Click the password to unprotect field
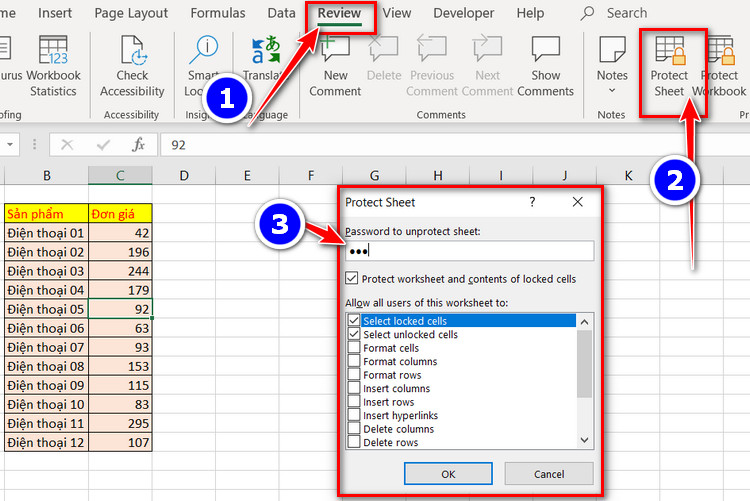The width and height of the screenshot is (750, 501). pyautogui.click(x=469, y=251)
